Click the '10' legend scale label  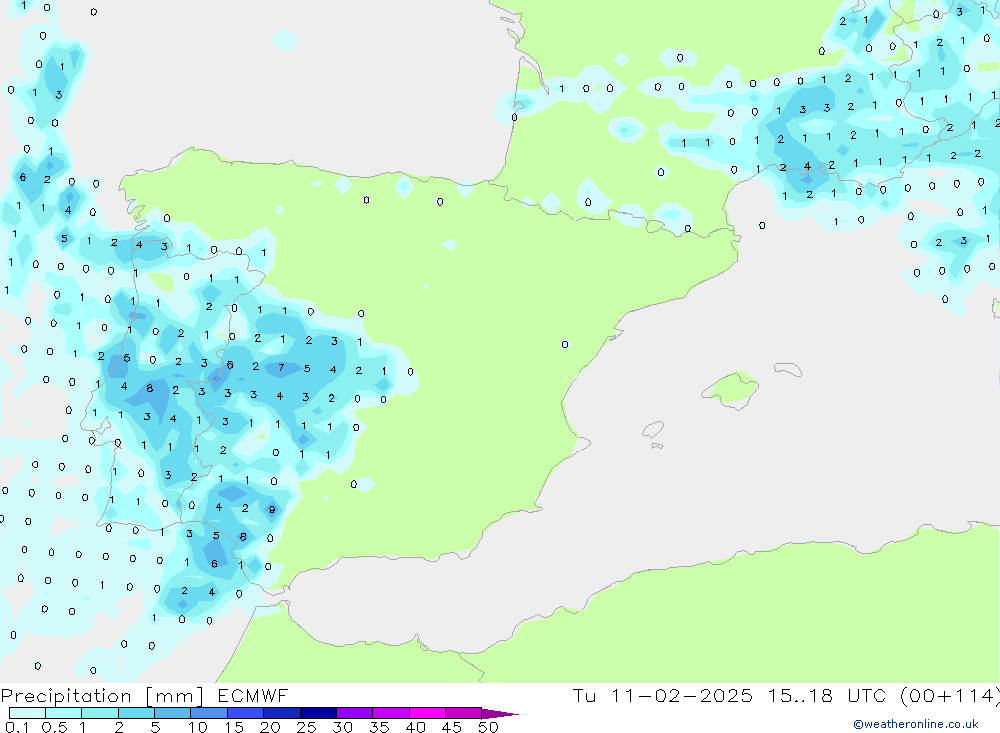coord(198,727)
